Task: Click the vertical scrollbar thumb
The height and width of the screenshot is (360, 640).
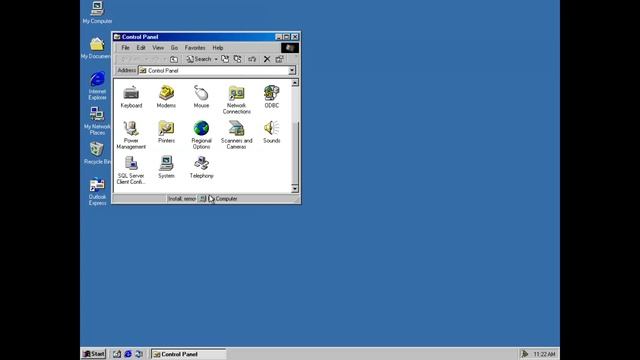Action: click(x=295, y=153)
